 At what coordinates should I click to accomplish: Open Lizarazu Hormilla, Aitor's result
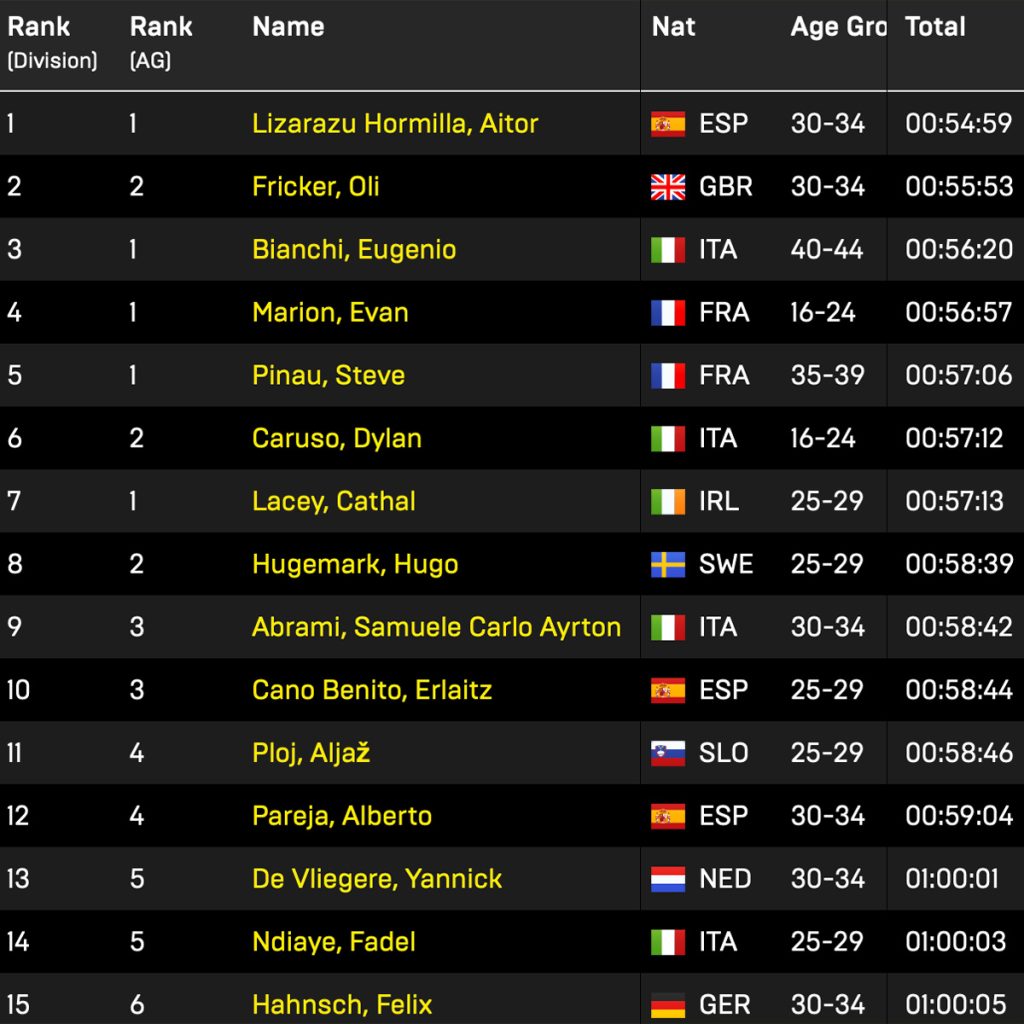(x=395, y=124)
